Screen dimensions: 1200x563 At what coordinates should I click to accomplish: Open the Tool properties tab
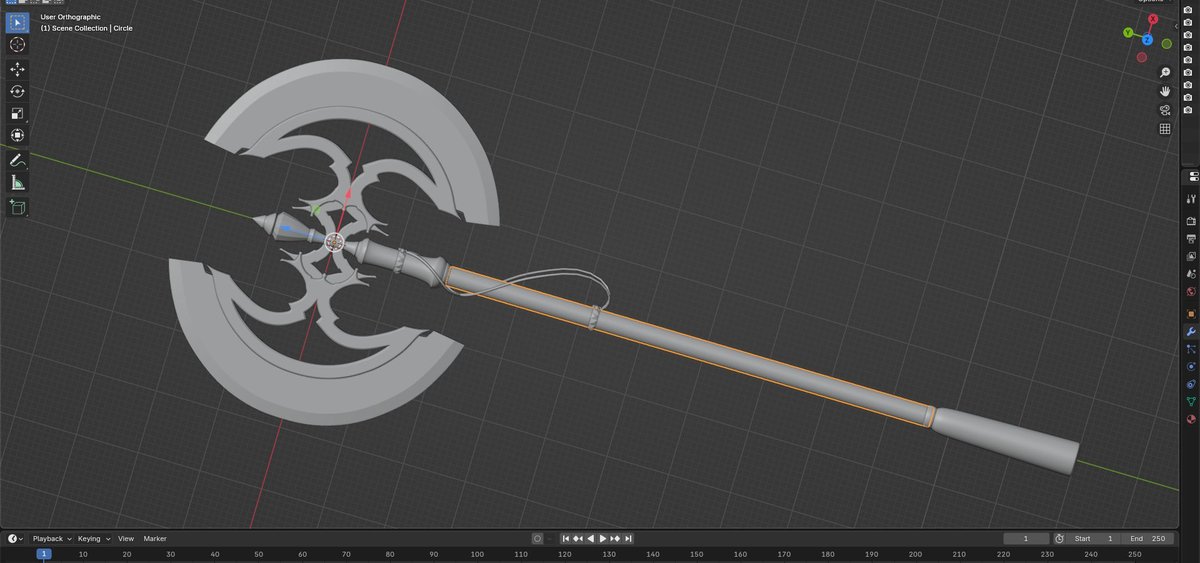(x=1191, y=199)
